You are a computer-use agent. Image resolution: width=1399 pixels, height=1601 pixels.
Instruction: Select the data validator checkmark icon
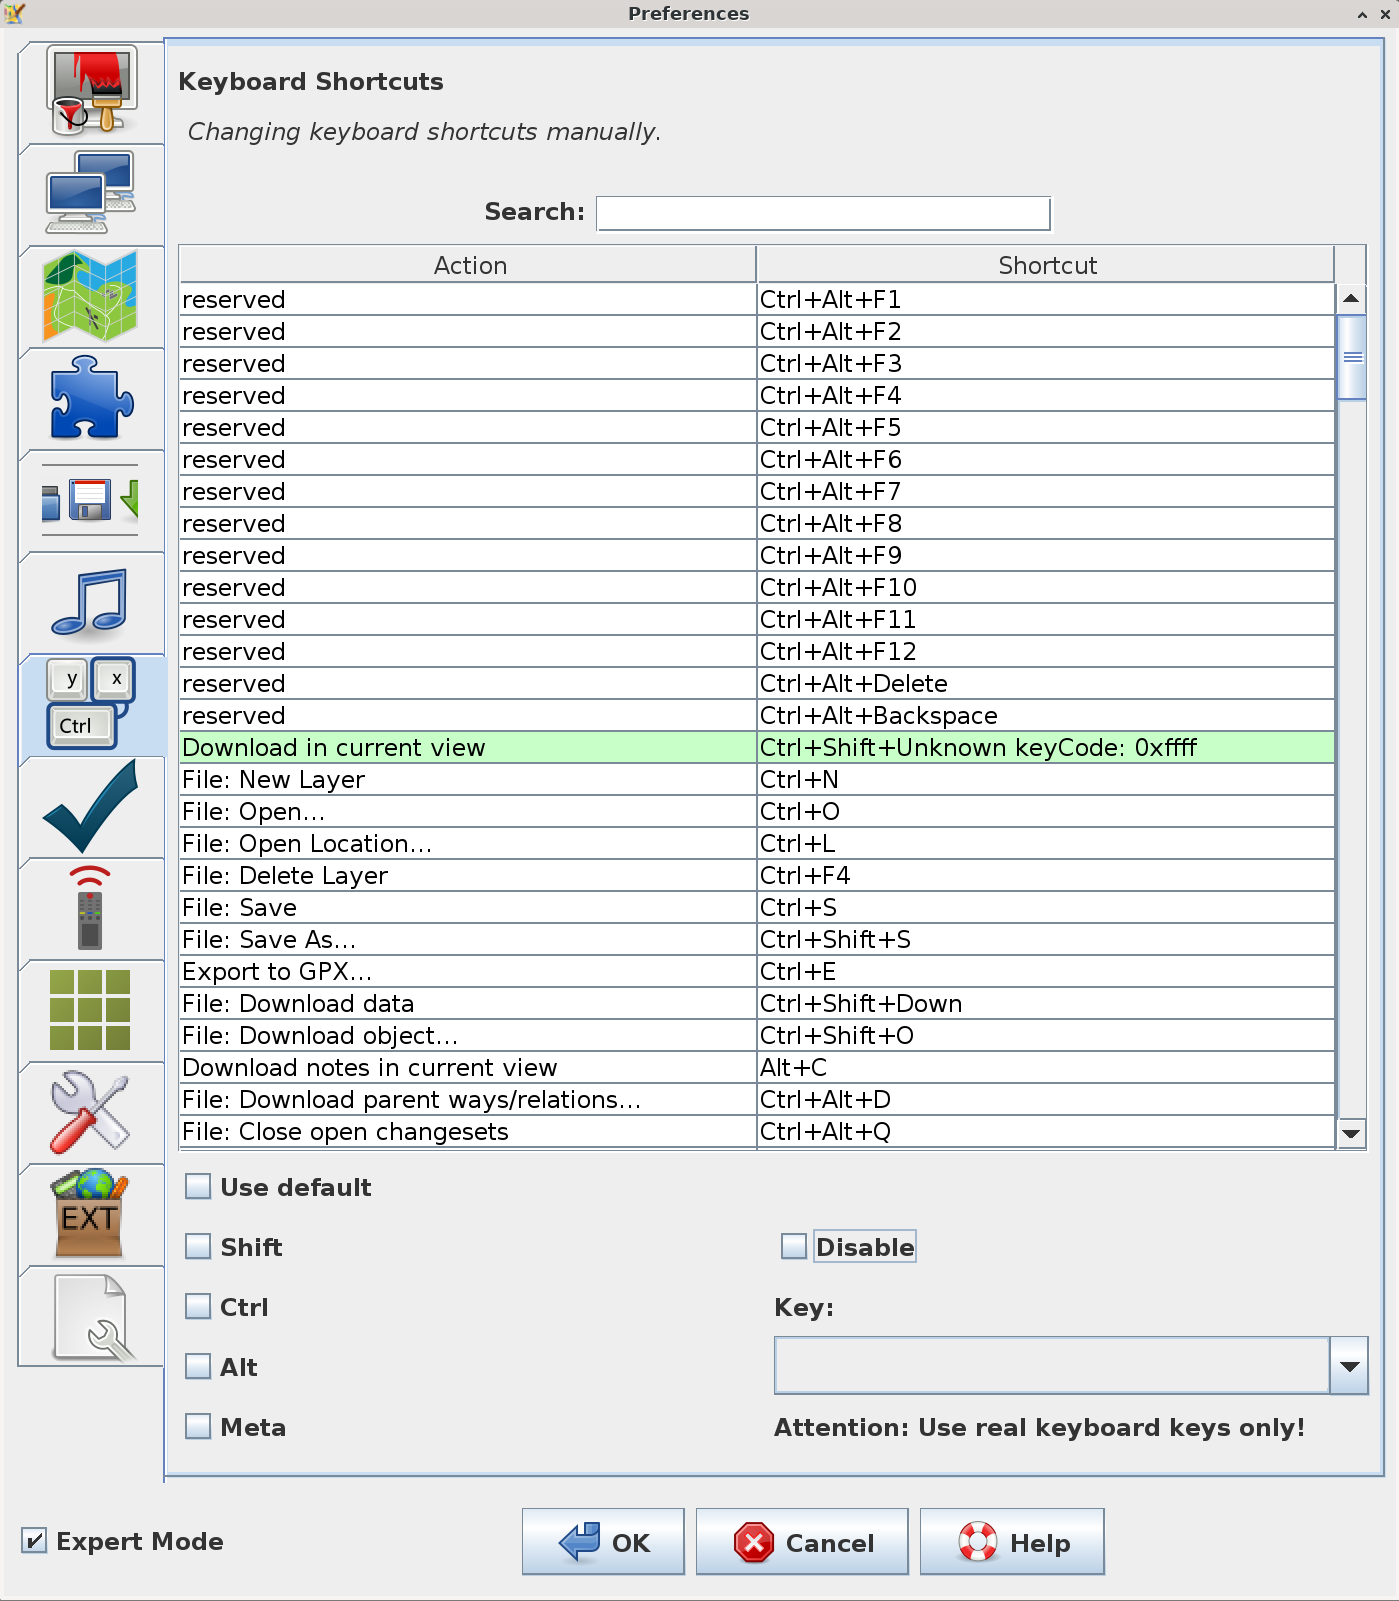[x=91, y=806]
